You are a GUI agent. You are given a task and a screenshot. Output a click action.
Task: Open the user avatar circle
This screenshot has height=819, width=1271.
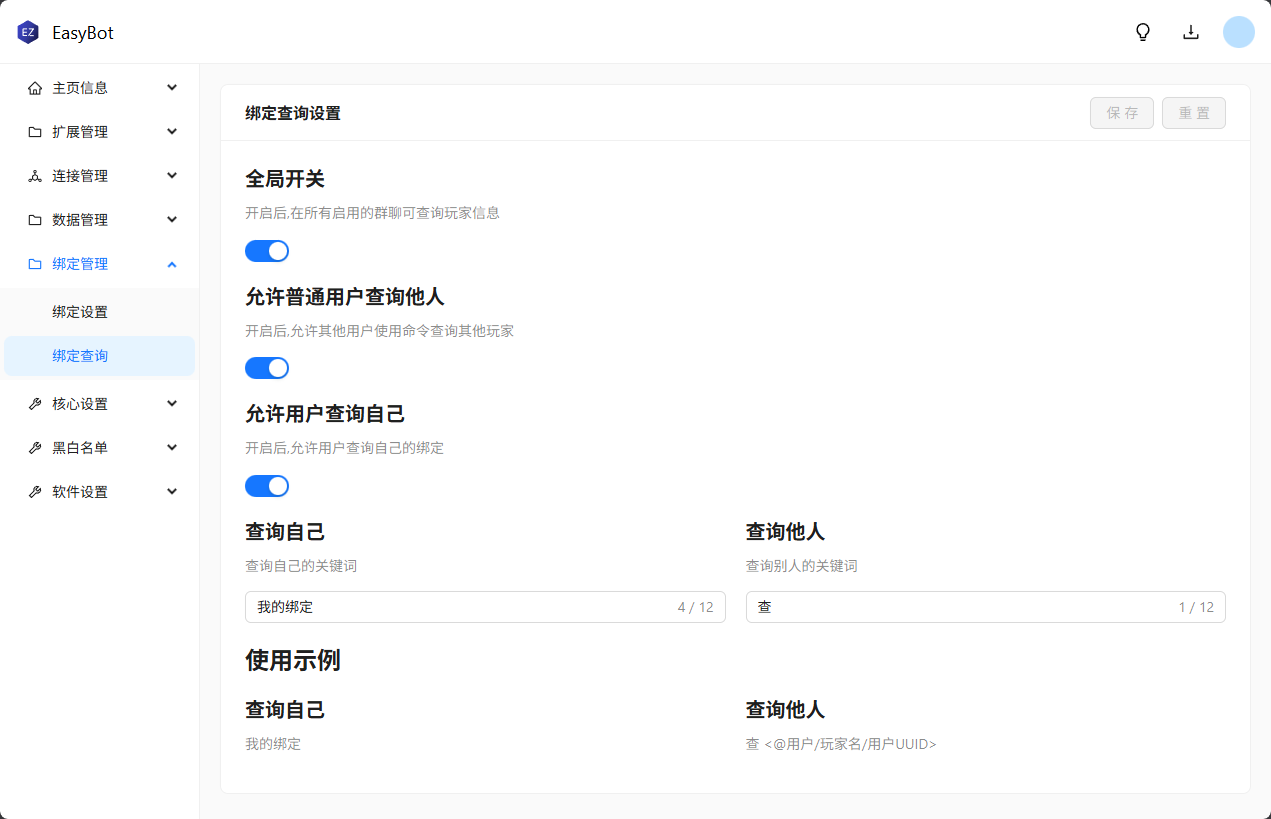[x=1238, y=32]
